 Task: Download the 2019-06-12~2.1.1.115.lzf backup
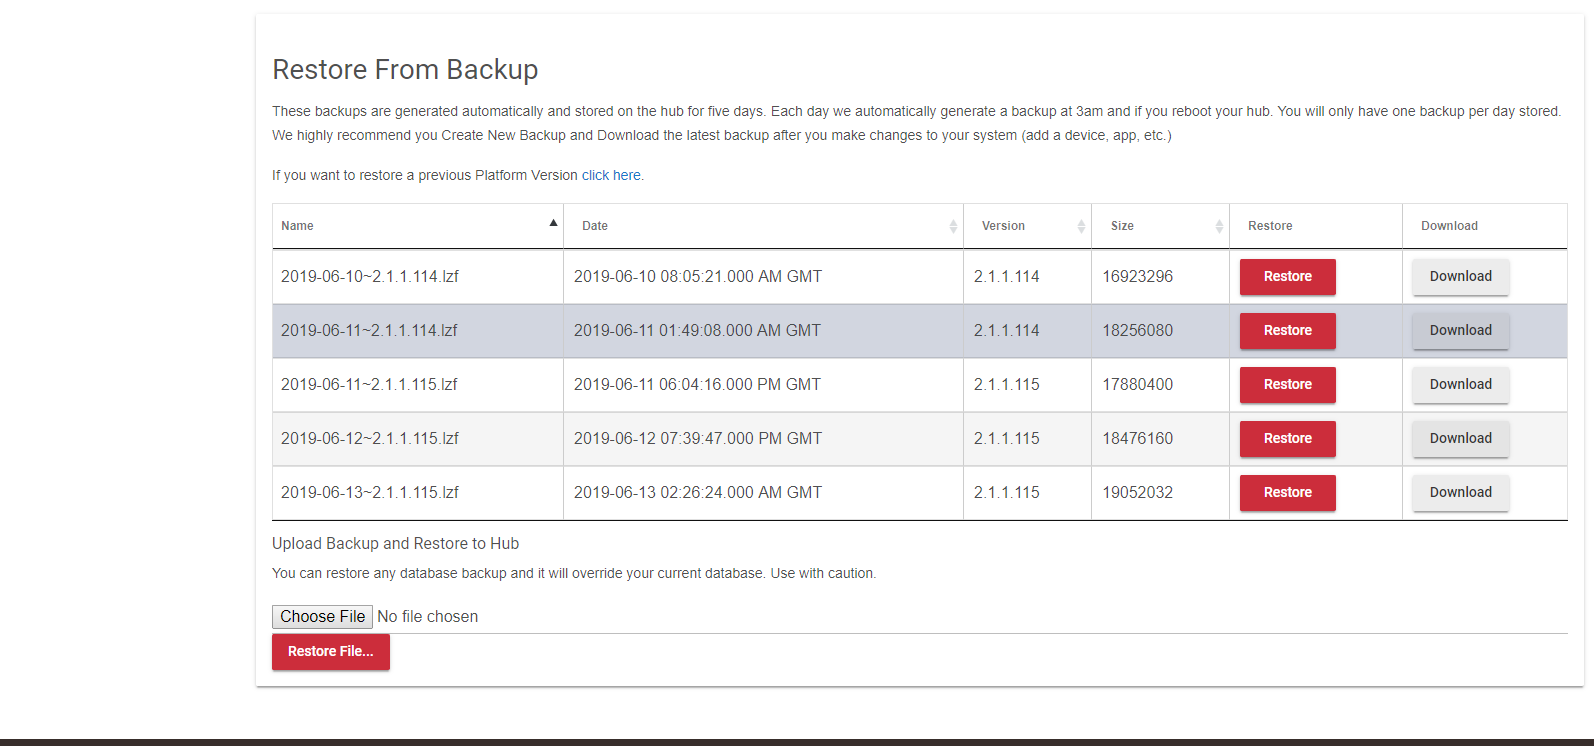1460,439
